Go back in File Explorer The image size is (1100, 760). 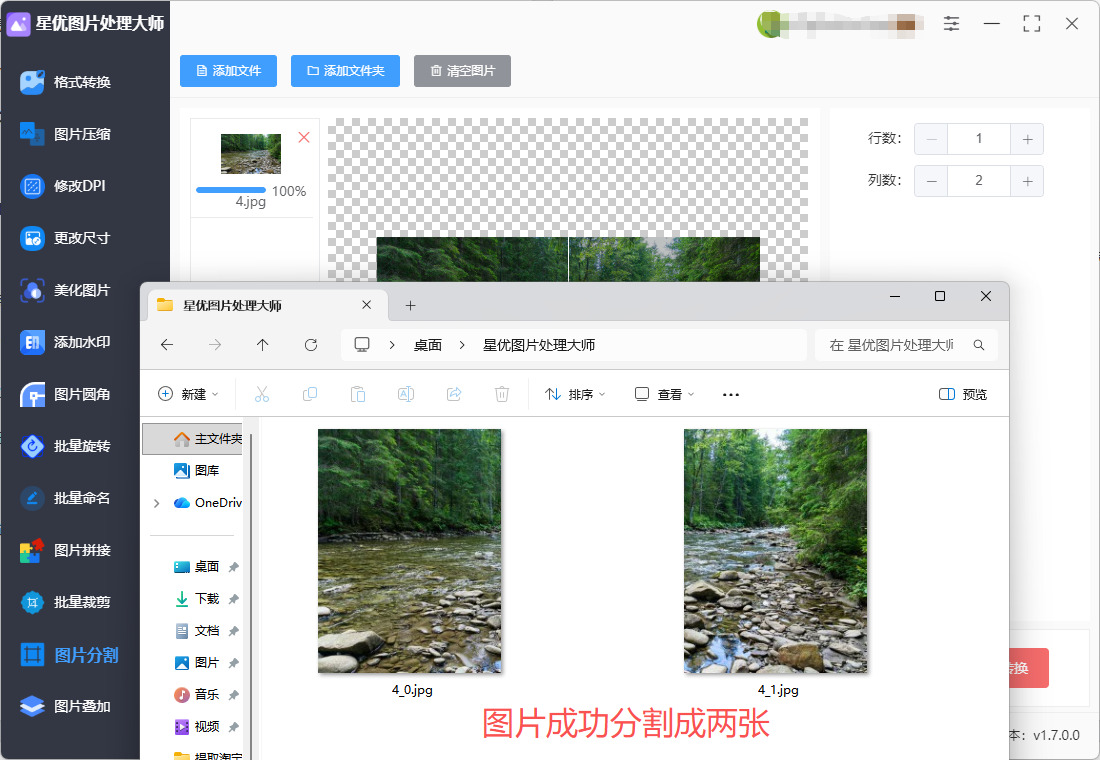pos(167,345)
